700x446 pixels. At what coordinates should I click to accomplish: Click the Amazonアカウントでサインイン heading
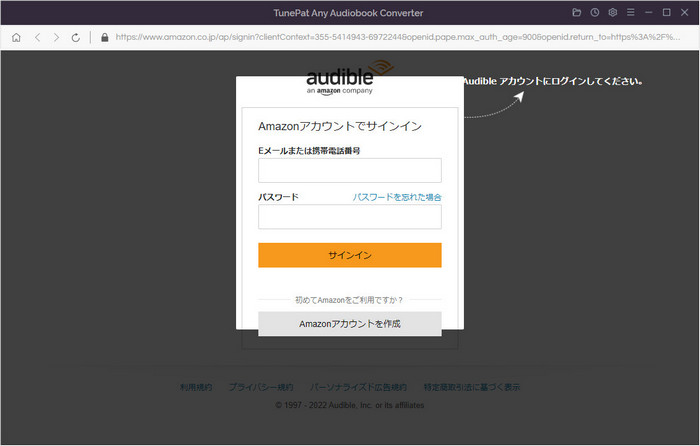tap(340, 126)
